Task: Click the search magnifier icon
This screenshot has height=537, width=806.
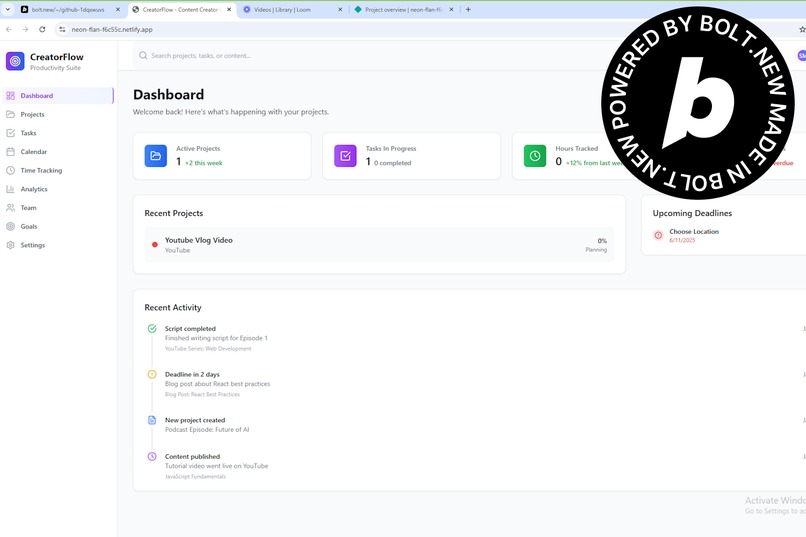Action: pos(143,55)
